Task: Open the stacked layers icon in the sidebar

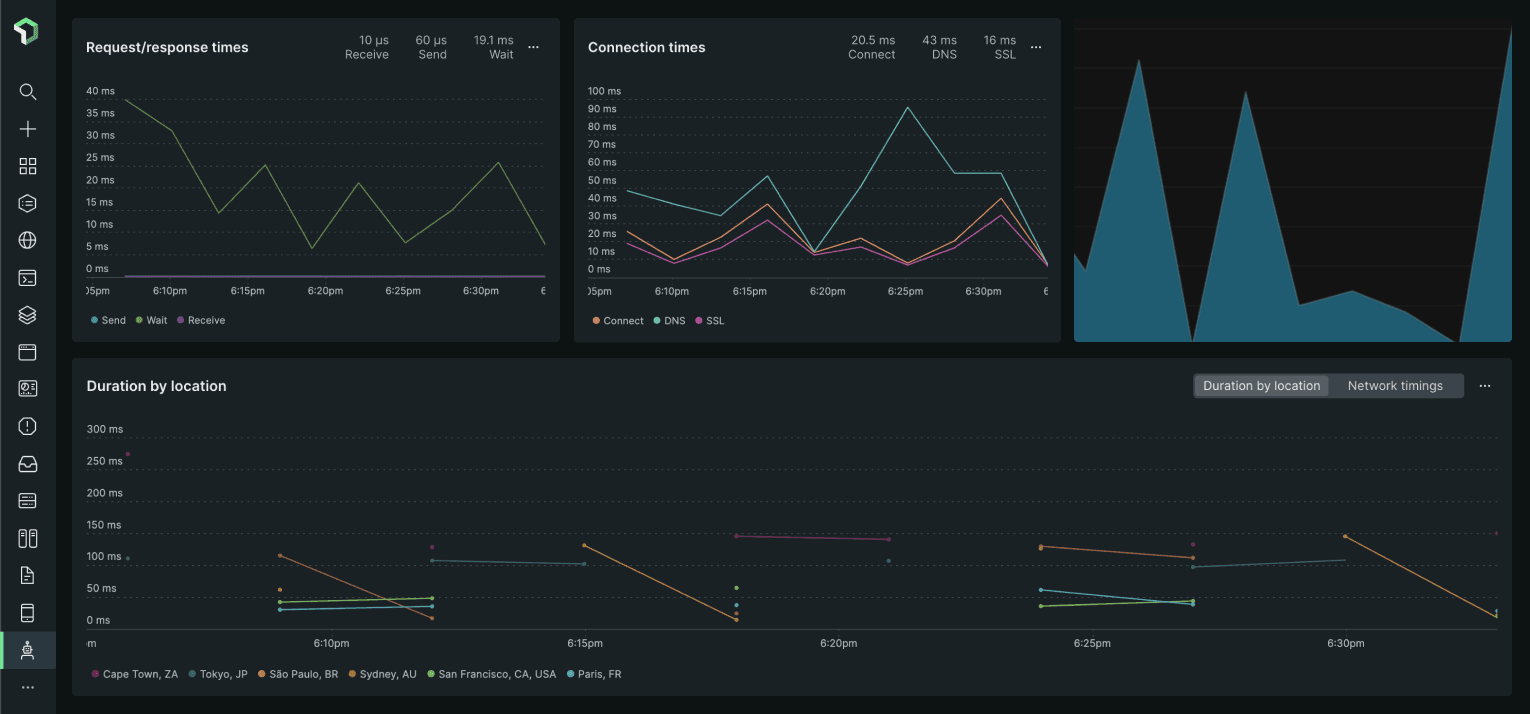Action: click(28, 315)
